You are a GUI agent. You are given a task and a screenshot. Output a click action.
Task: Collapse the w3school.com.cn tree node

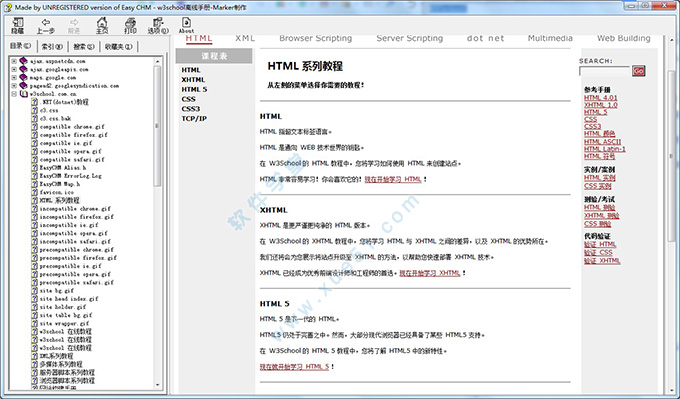pos(14,94)
